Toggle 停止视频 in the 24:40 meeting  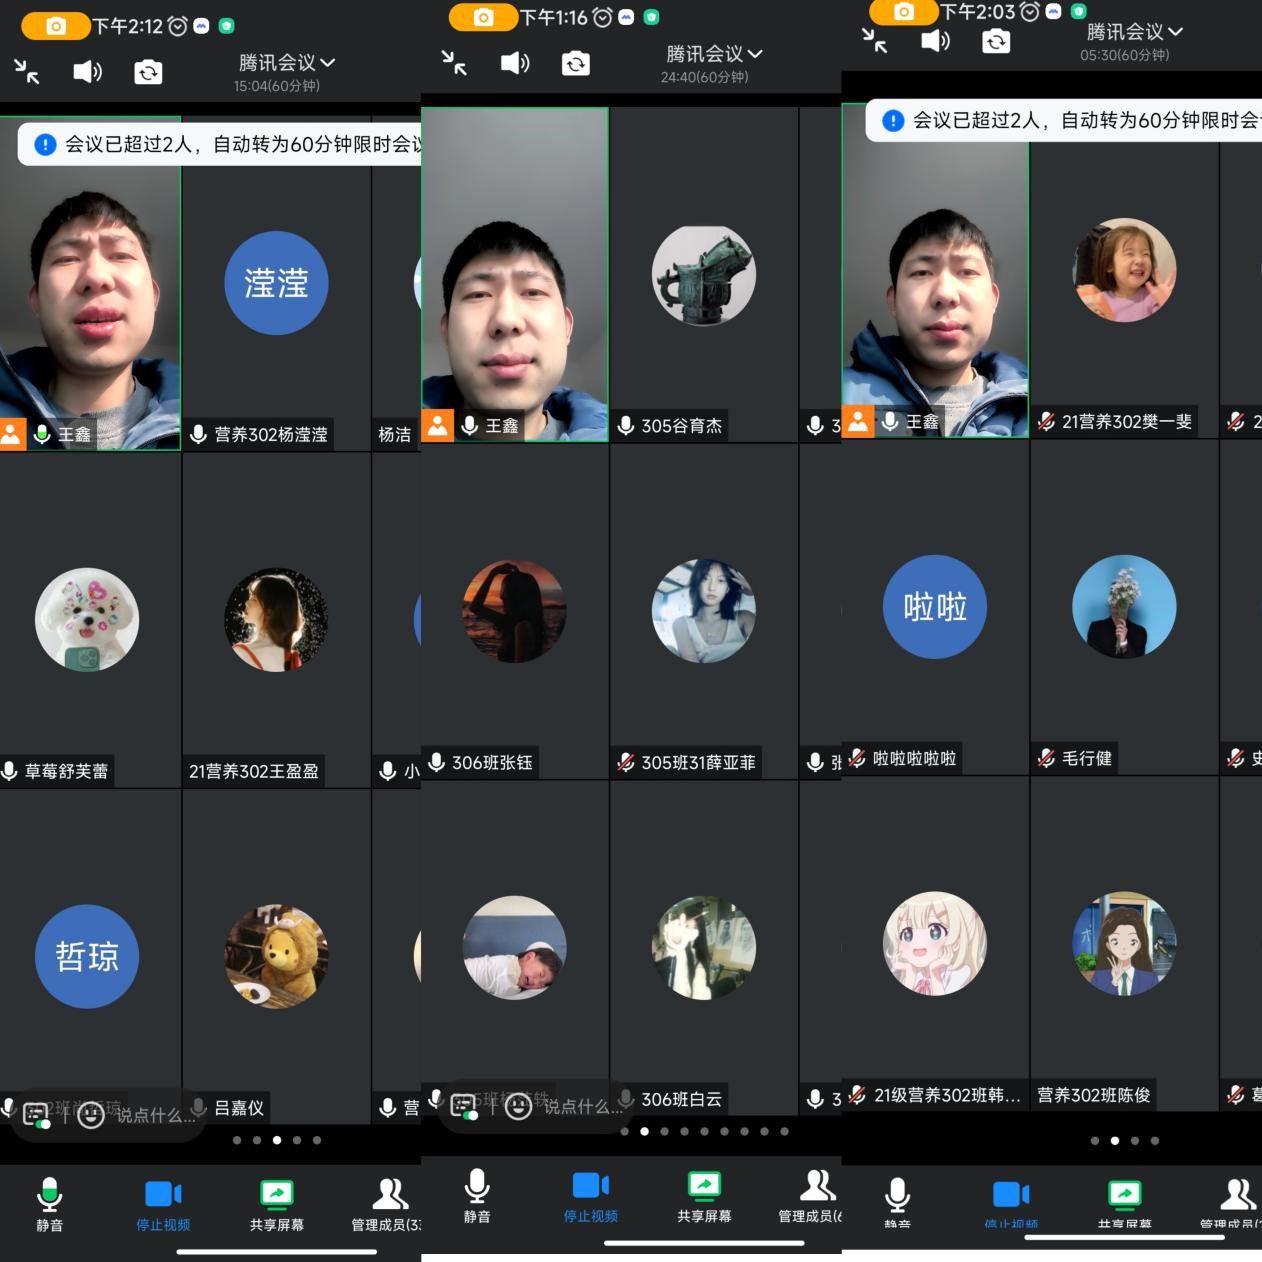pyautogui.click(x=590, y=1196)
